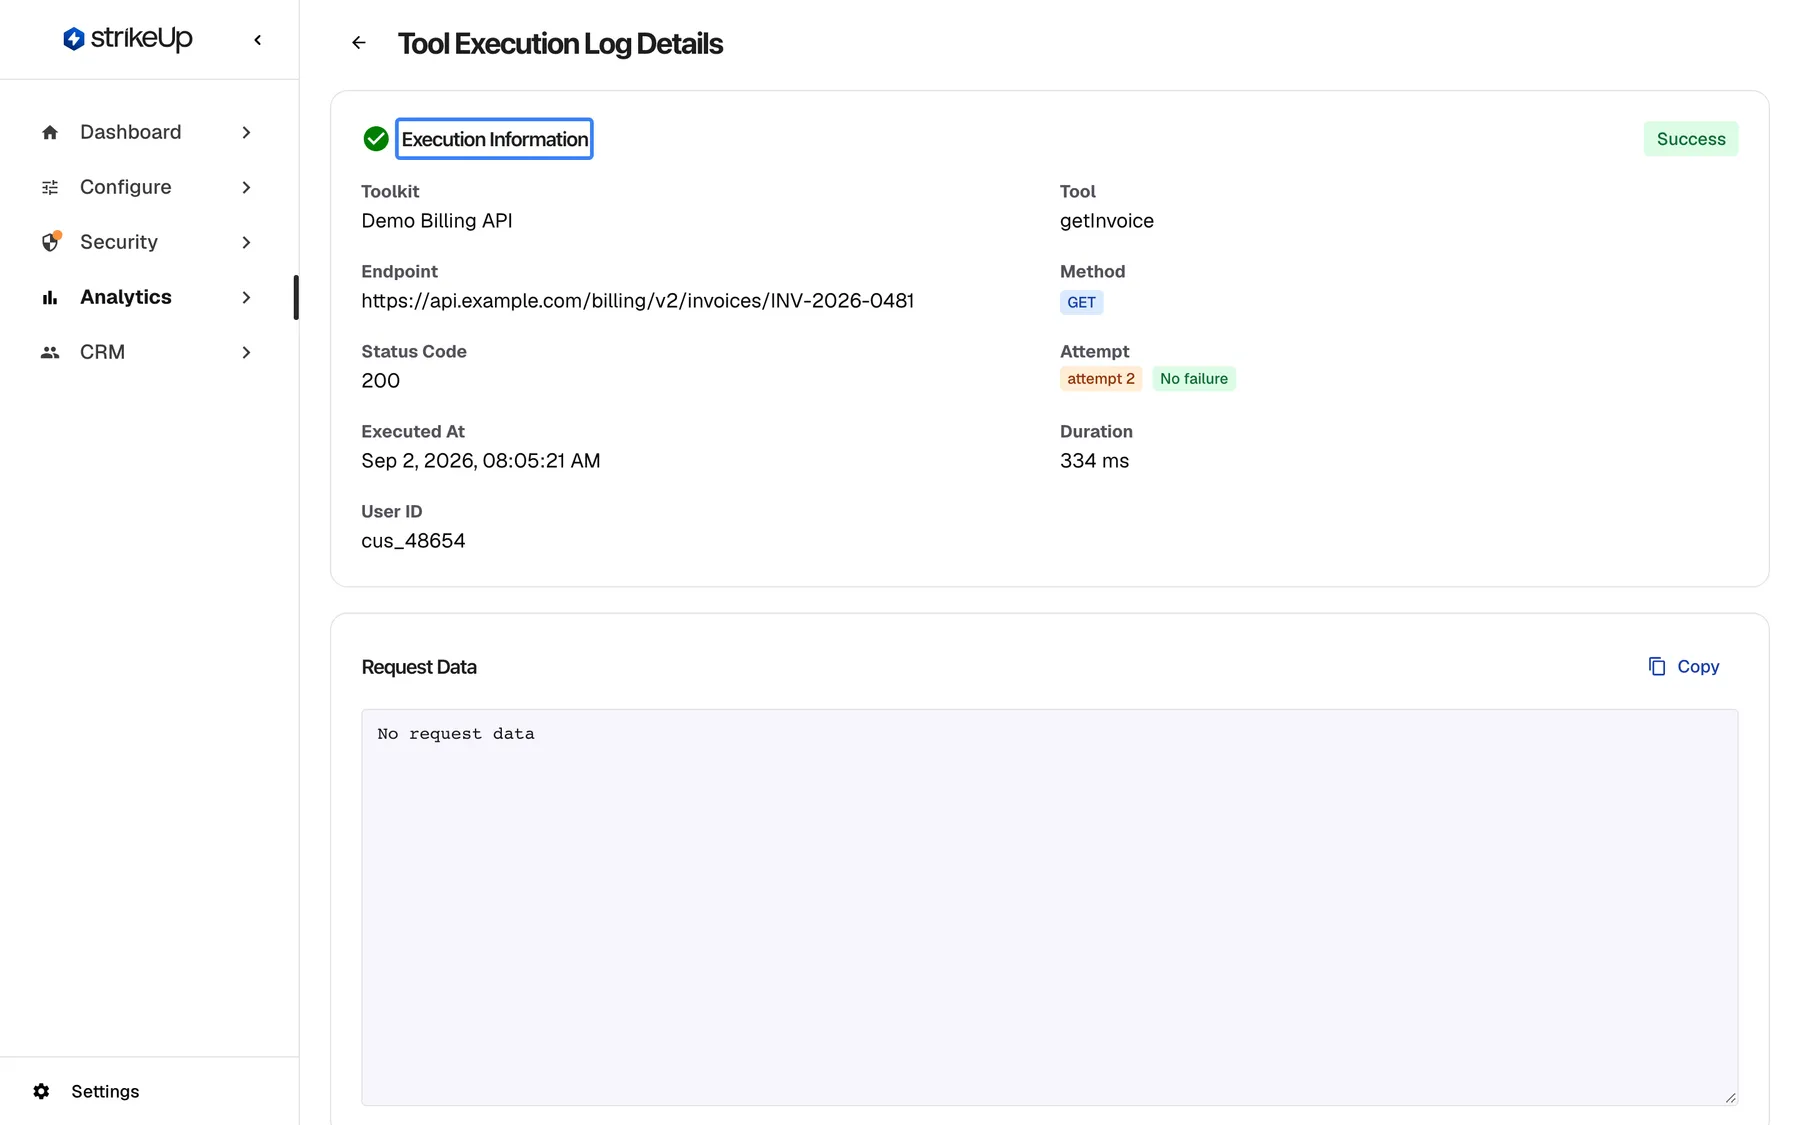Expand the Analytics submenu chevron

246,297
